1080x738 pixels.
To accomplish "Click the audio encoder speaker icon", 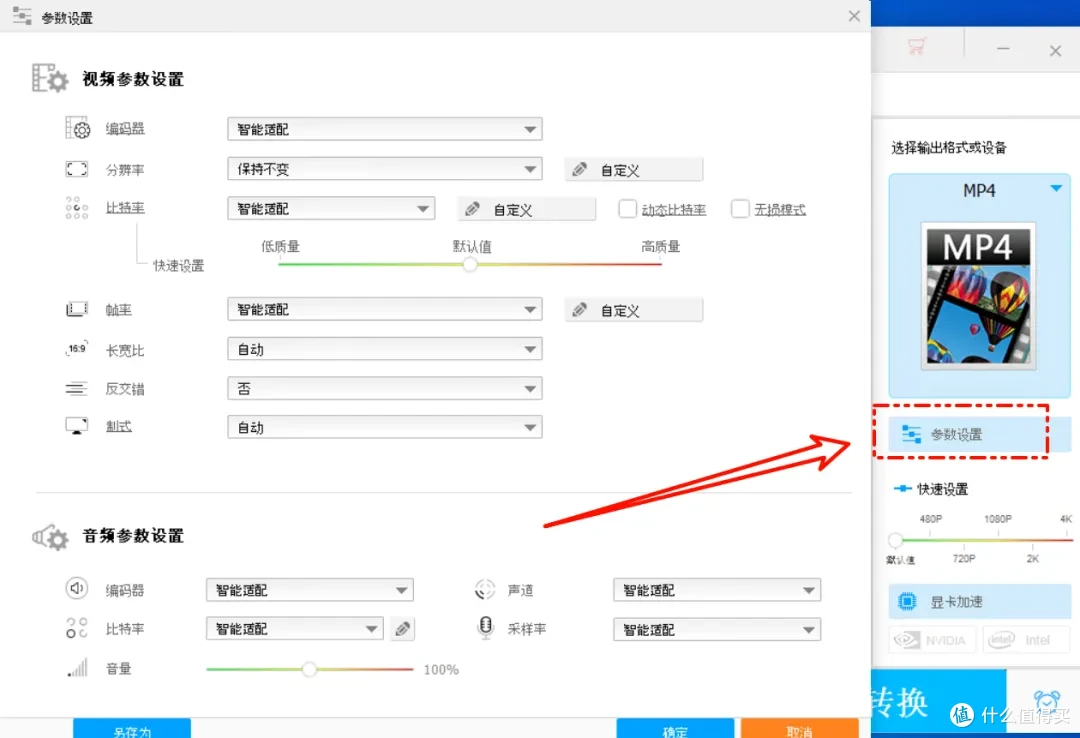I will click(x=76, y=588).
